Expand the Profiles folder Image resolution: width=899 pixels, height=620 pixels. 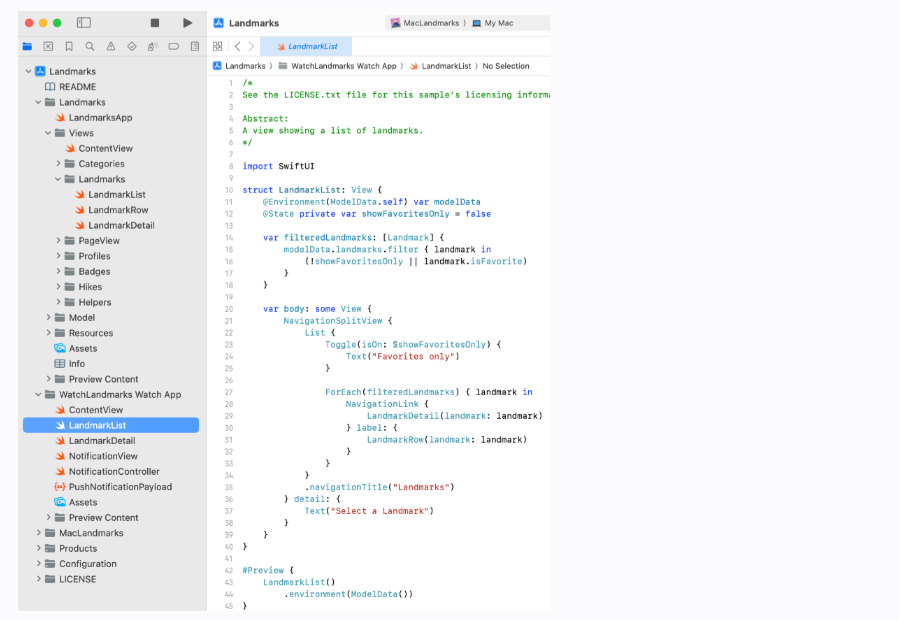pyautogui.click(x=58, y=256)
